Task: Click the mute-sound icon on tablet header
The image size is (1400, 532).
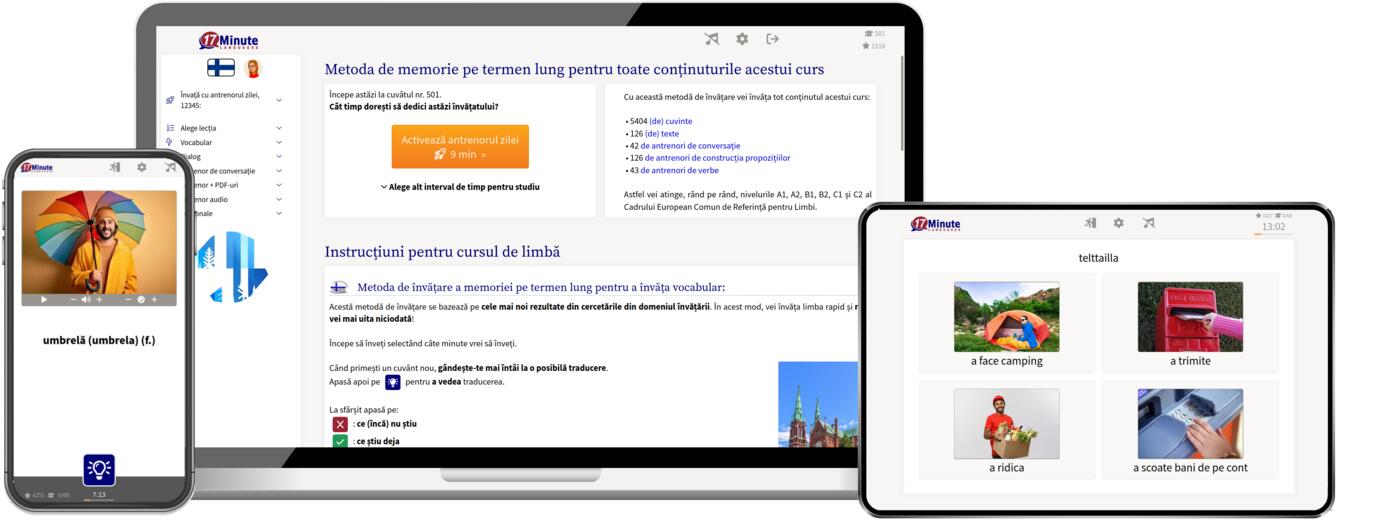Action: (1148, 223)
